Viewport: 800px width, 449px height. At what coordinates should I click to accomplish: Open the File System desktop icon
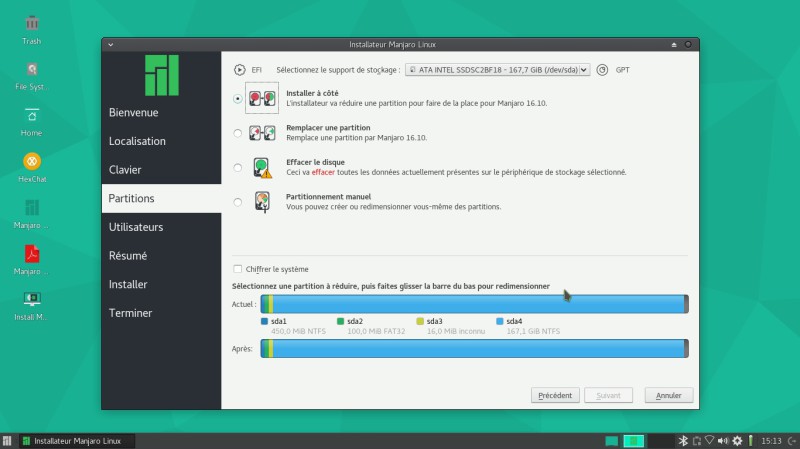click(x=32, y=69)
